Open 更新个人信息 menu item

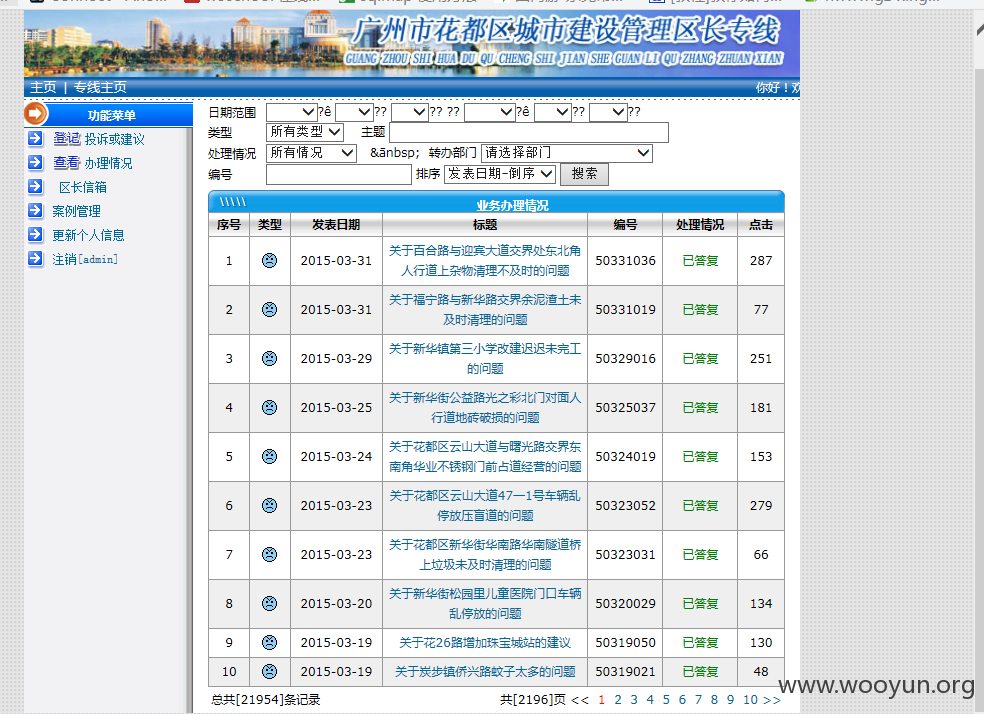pos(88,235)
